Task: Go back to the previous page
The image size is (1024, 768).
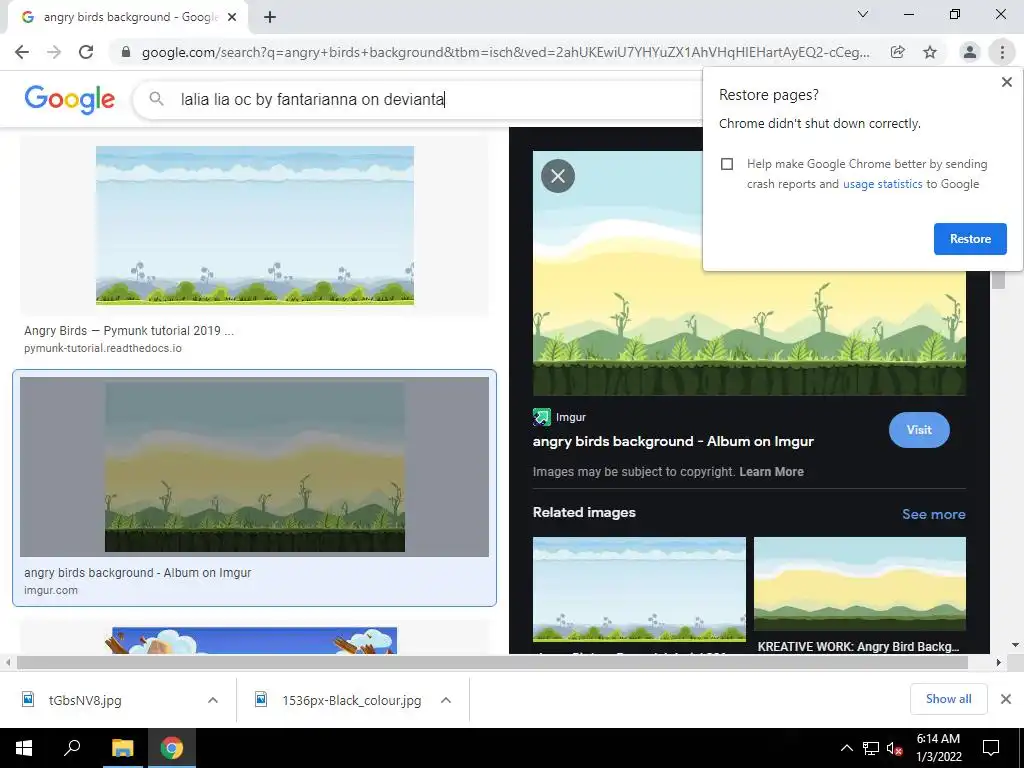Action: (x=22, y=52)
